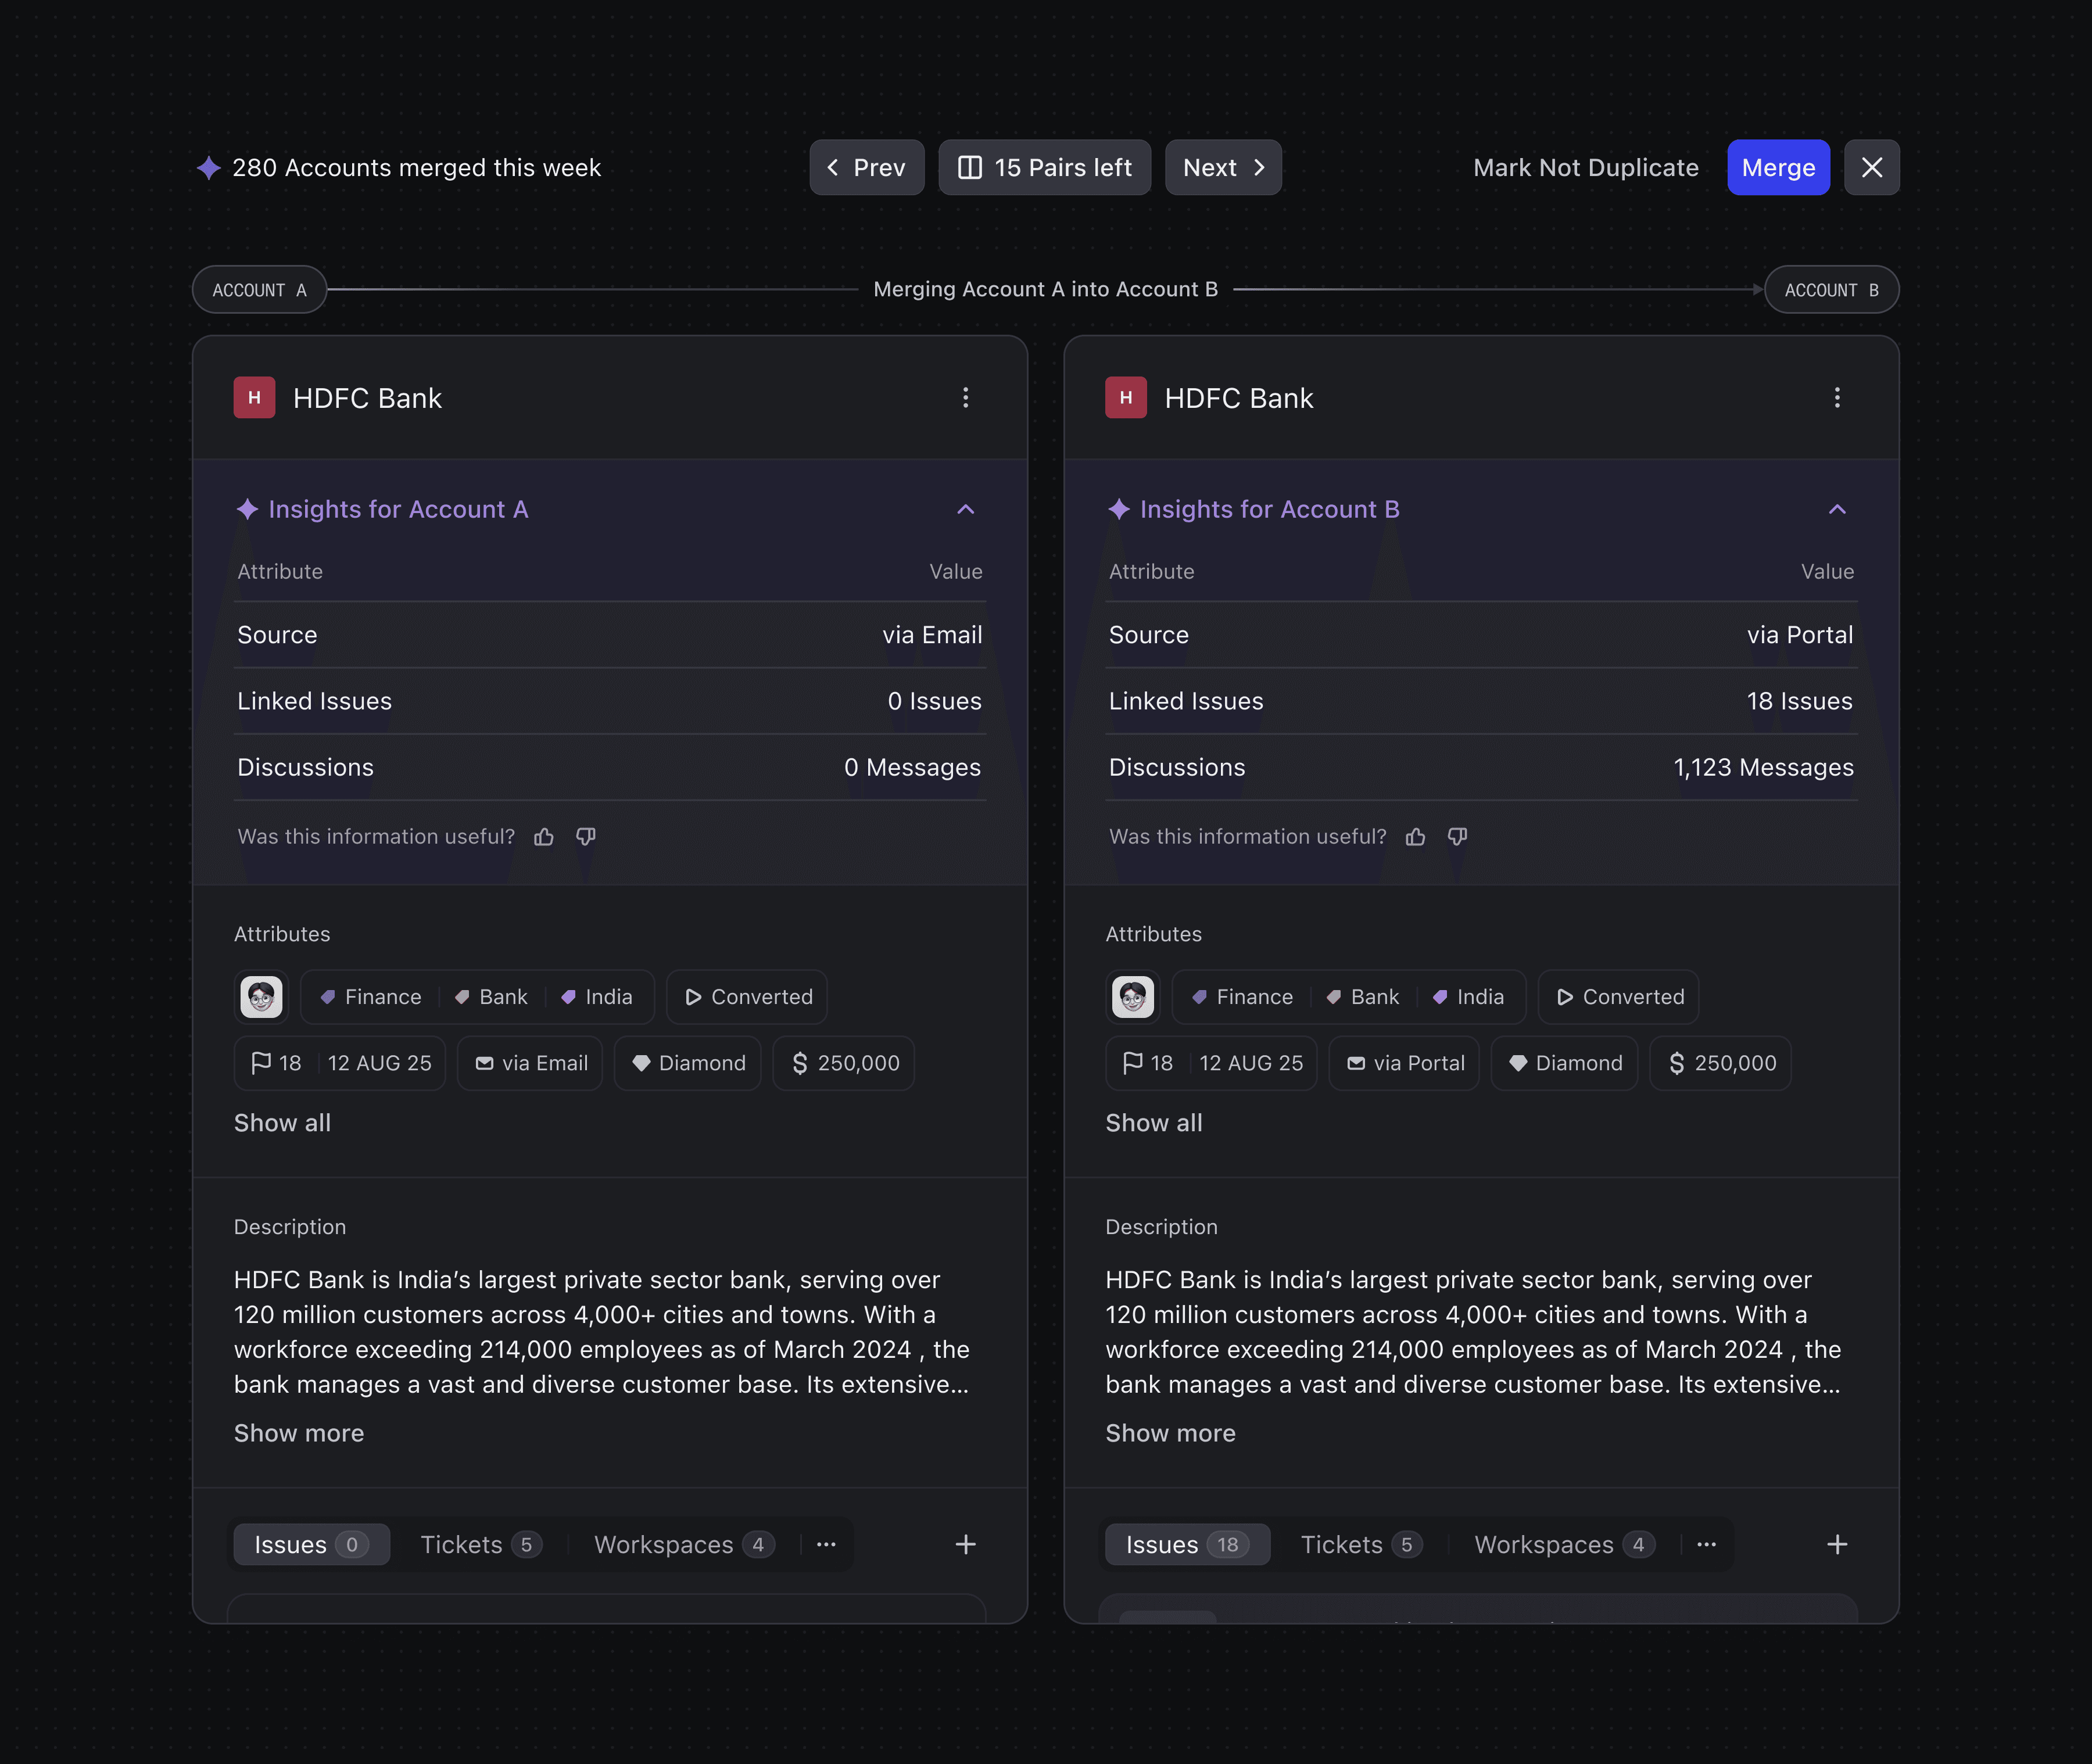Click thumbs down on Account A insights
Screen dimensions: 2092x1764
586,837
